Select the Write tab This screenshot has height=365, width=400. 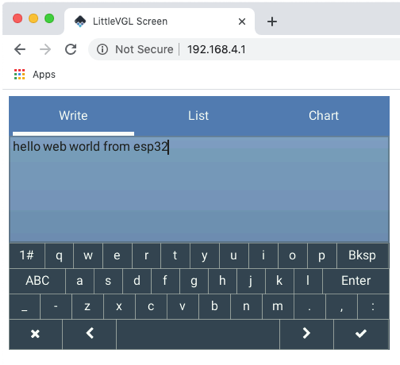73,116
